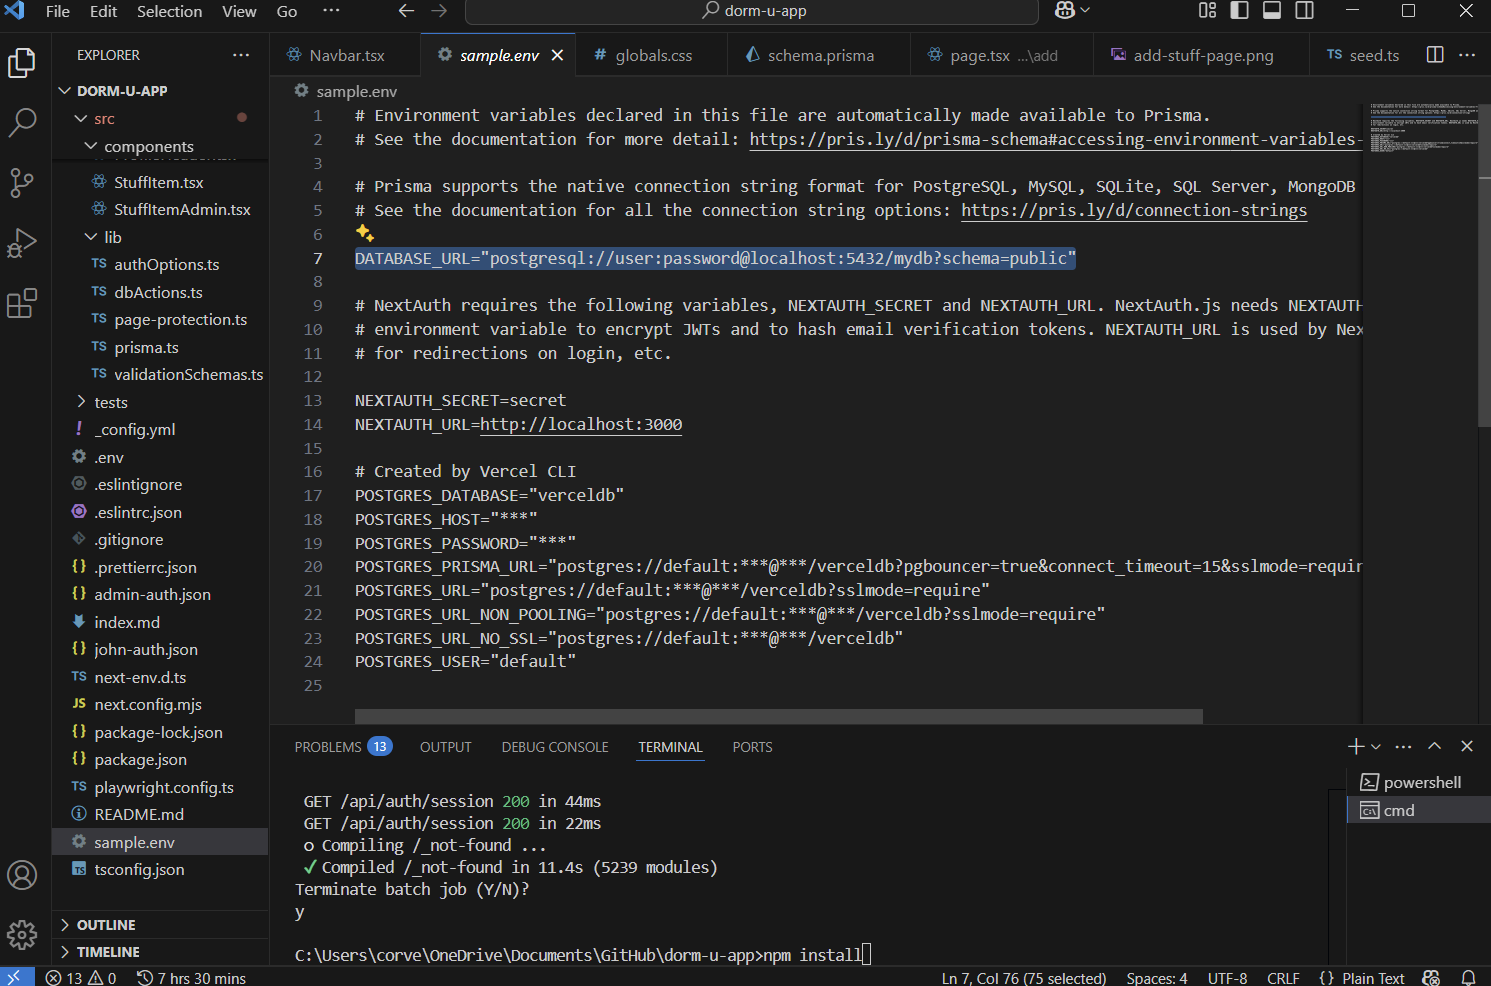Viewport: 1491px width, 986px height.
Task: Collapse the DORM-U-APP root folder
Action: (x=65, y=91)
